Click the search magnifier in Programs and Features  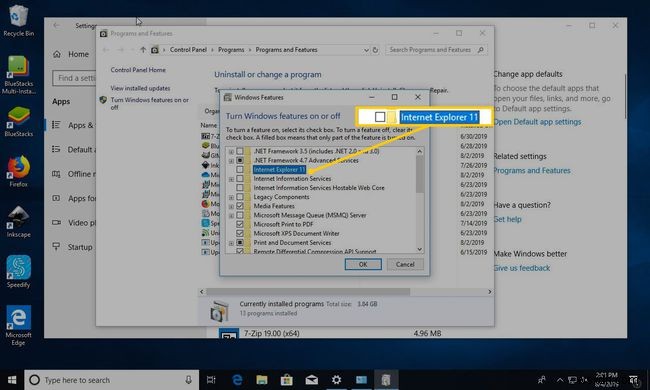(480, 50)
